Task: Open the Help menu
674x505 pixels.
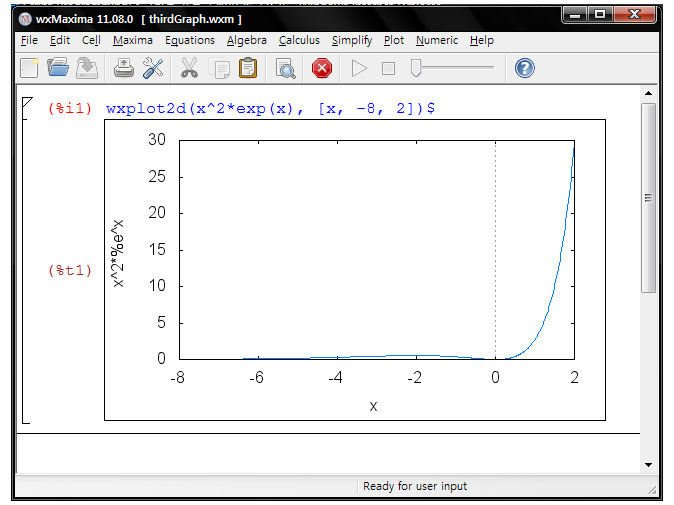Action: (x=481, y=40)
